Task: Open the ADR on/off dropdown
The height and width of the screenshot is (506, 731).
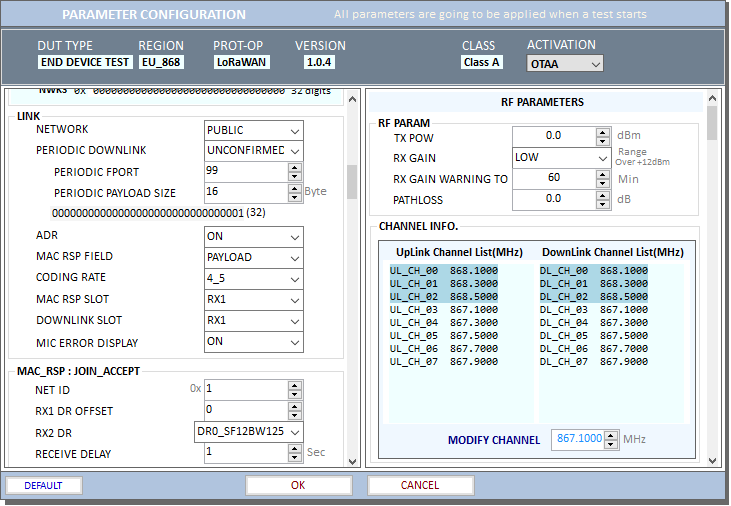Action: (294, 236)
